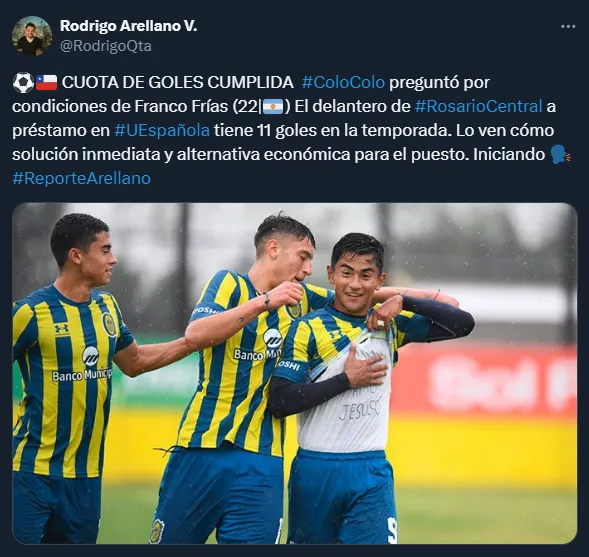Image resolution: width=589 pixels, height=557 pixels.
Task: Click the soccer ball emoji
Action: 23,82
